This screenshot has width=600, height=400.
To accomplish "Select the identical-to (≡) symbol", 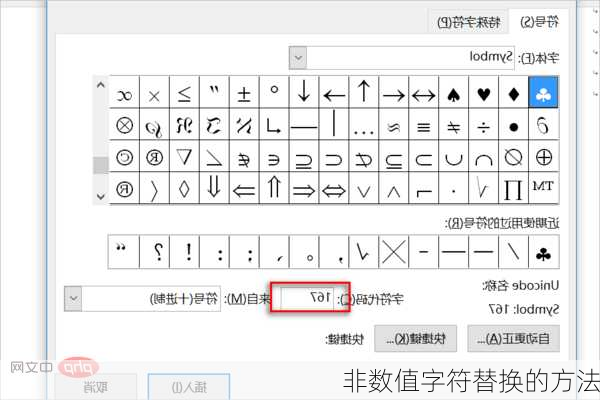I will (x=424, y=124).
